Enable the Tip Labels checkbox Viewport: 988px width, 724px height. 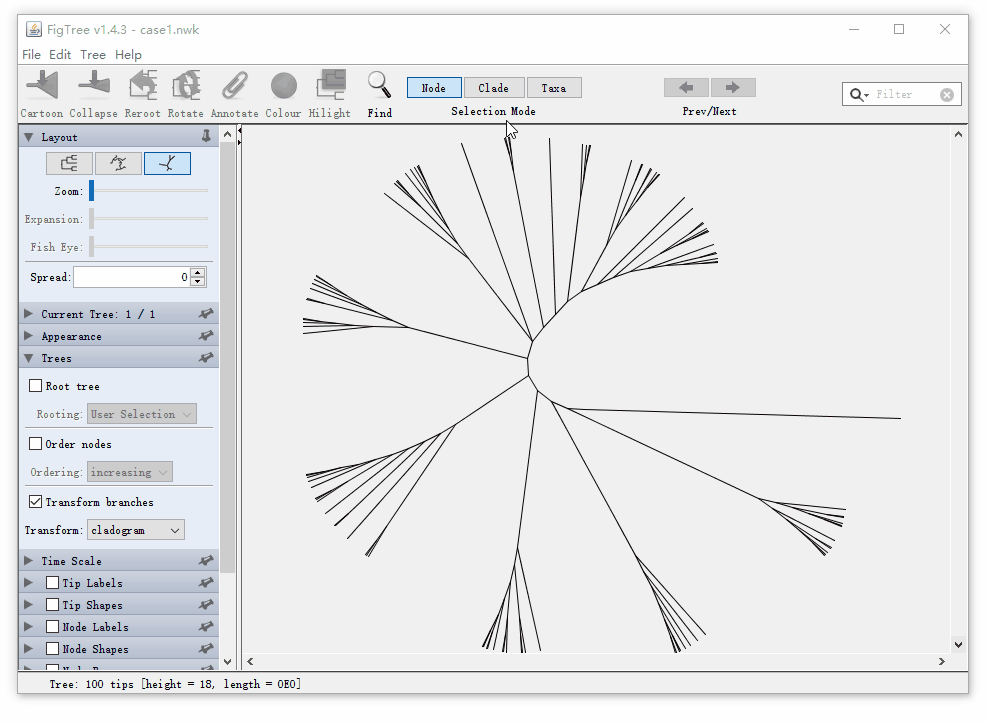52,583
